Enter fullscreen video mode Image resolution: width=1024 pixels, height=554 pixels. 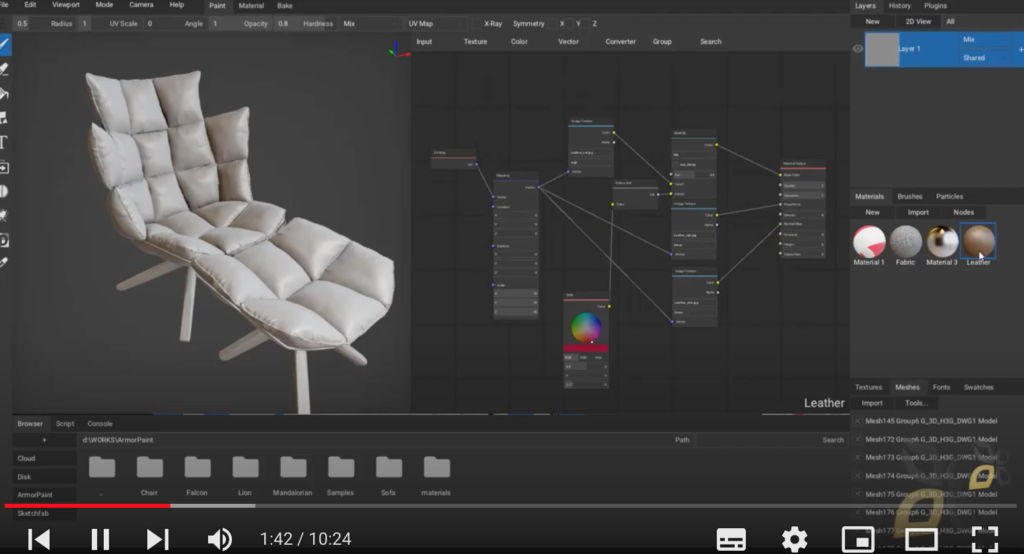coord(984,539)
